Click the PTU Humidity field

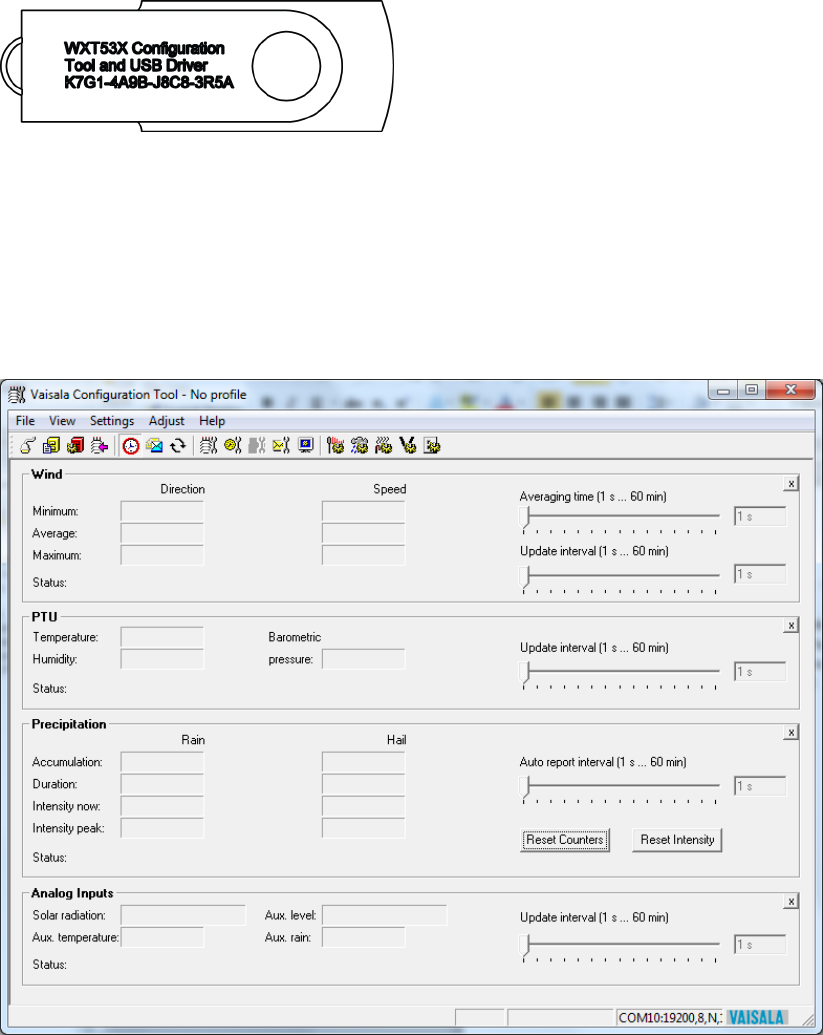click(162, 659)
